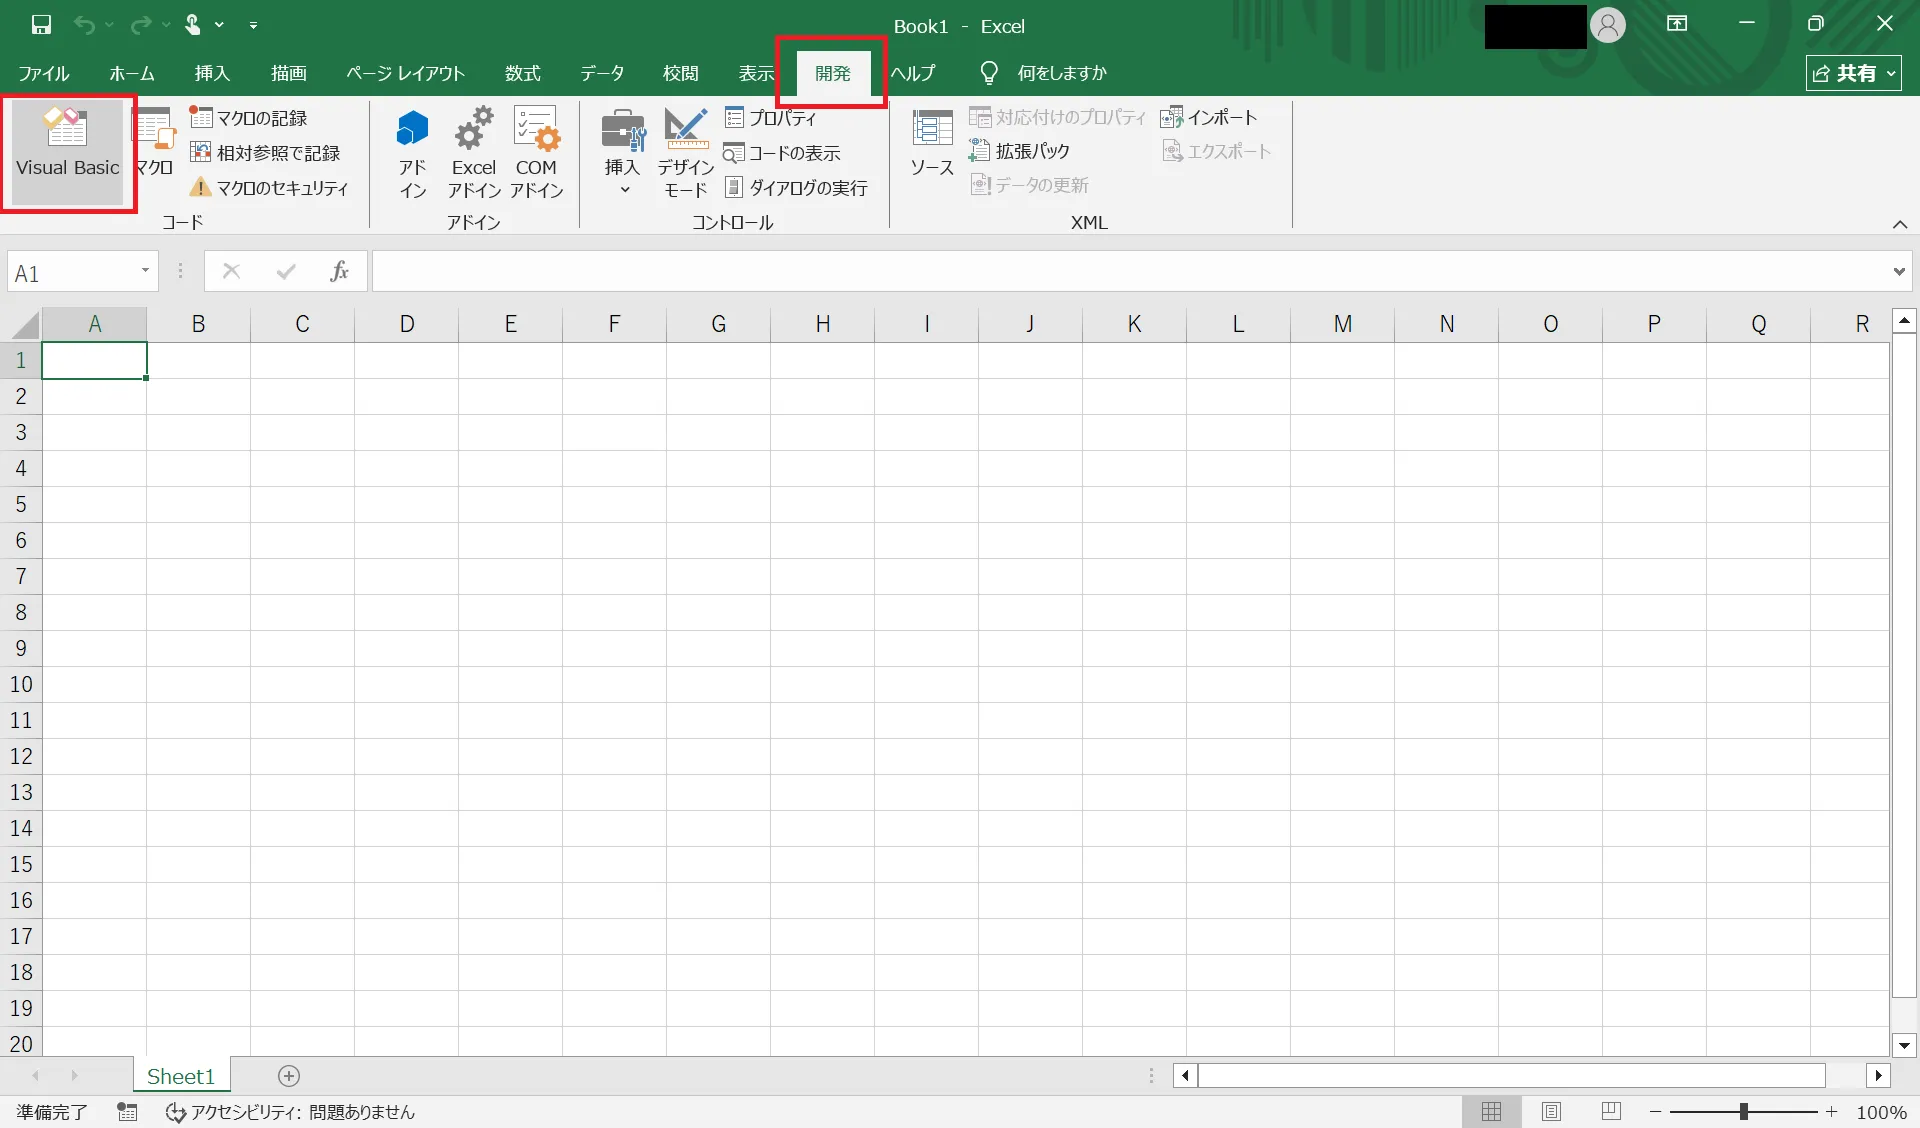
Task: Open the 数式 formulas tab
Action: click(x=522, y=73)
